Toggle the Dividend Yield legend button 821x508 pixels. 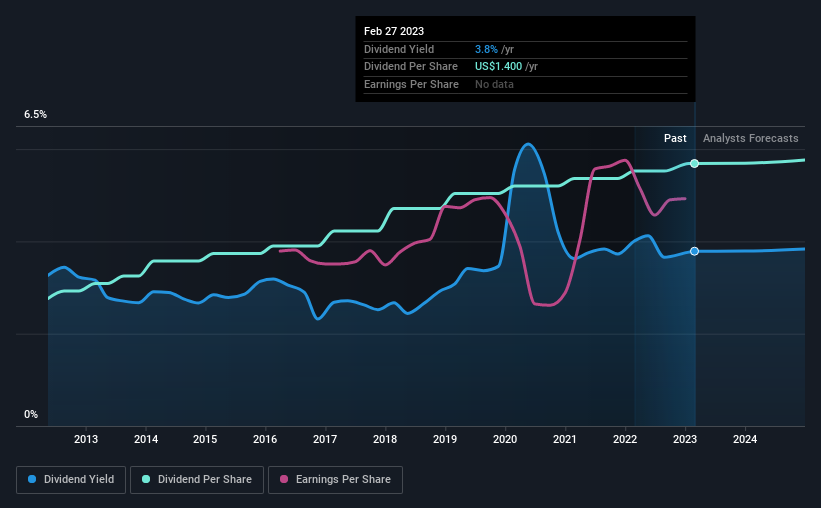coord(71,480)
